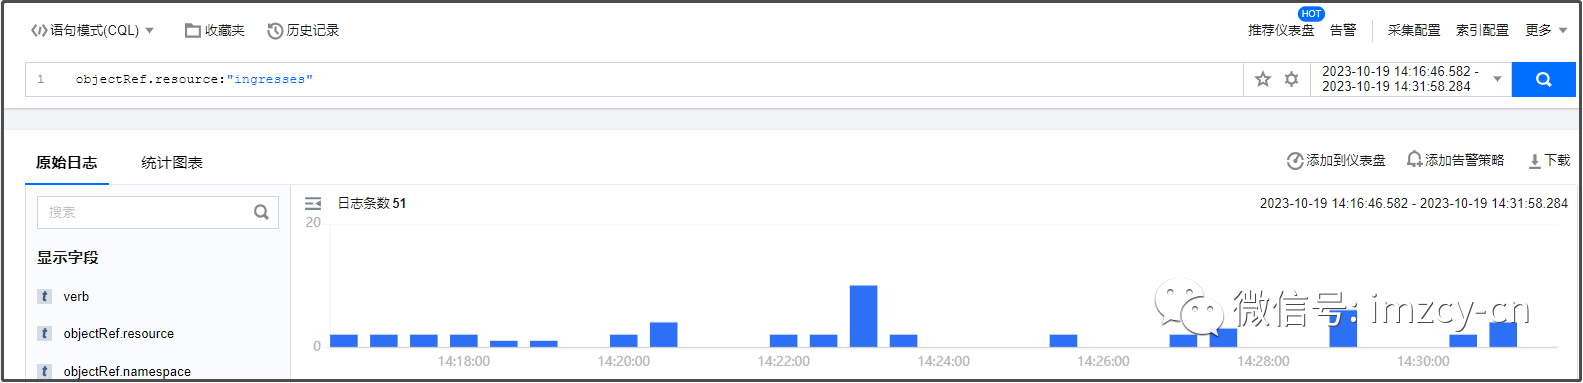This screenshot has width=1583, height=383.
Task: Switch to the 统计图表 tab
Action: click(172, 162)
